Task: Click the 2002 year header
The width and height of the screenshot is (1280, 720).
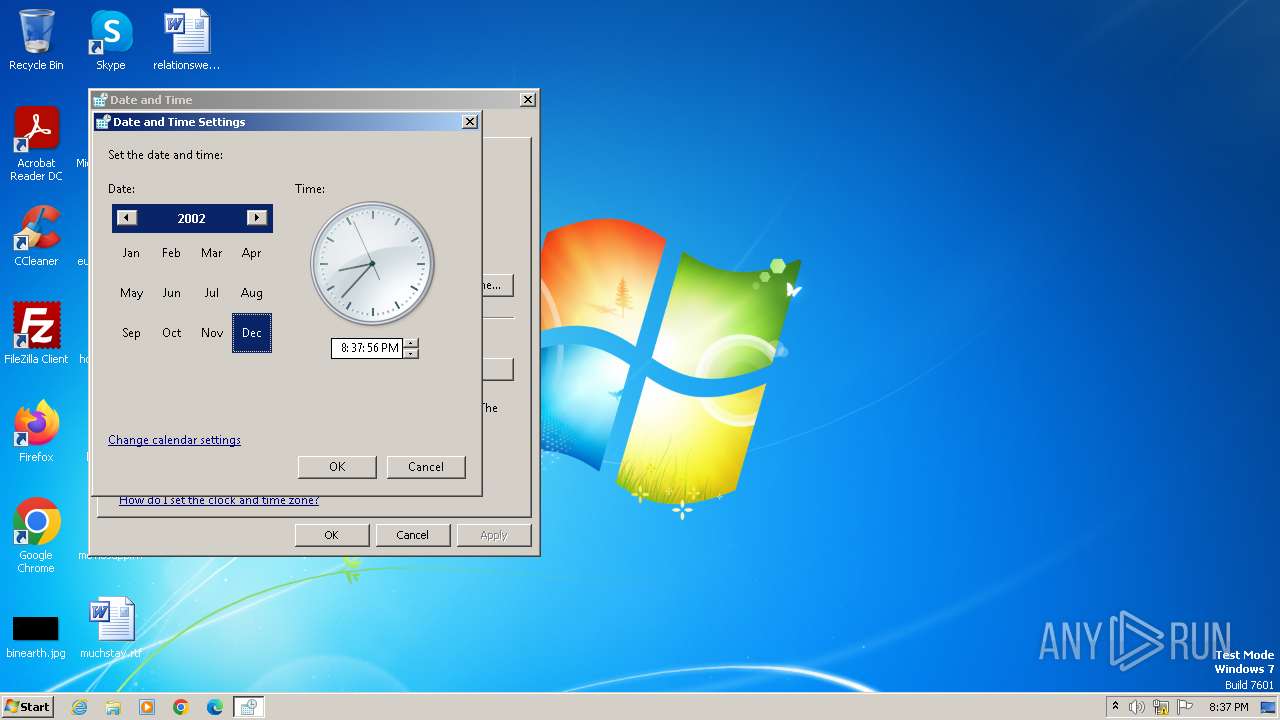Action: [x=192, y=218]
